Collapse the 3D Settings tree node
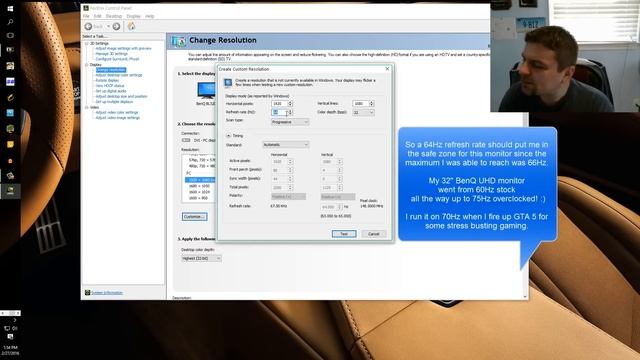Image resolution: width=640 pixels, height=360 pixels. [x=87, y=43]
